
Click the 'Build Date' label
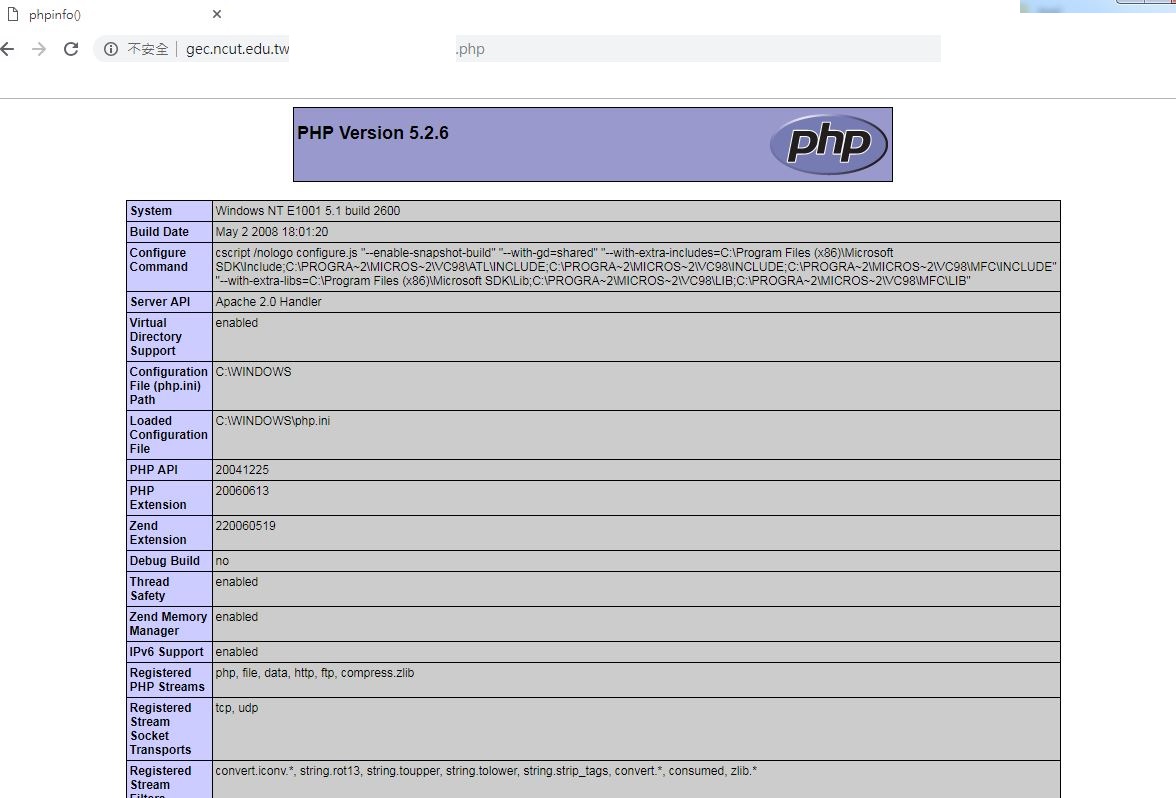(159, 232)
